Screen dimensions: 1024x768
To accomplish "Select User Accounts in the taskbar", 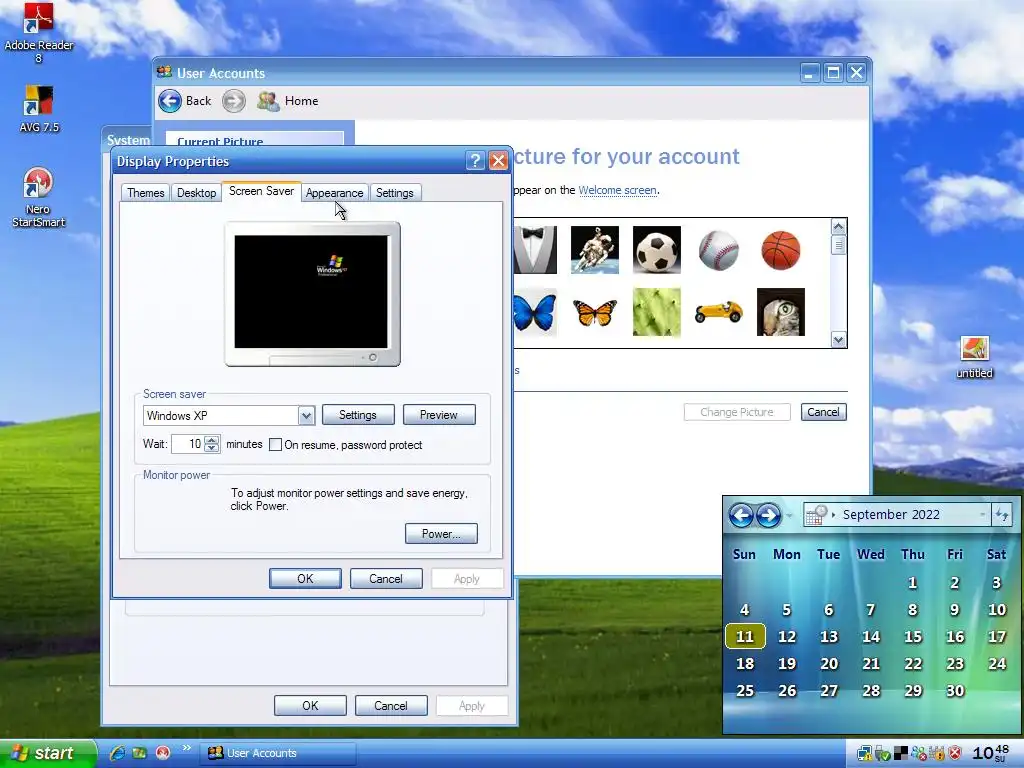I will click(x=278, y=754).
